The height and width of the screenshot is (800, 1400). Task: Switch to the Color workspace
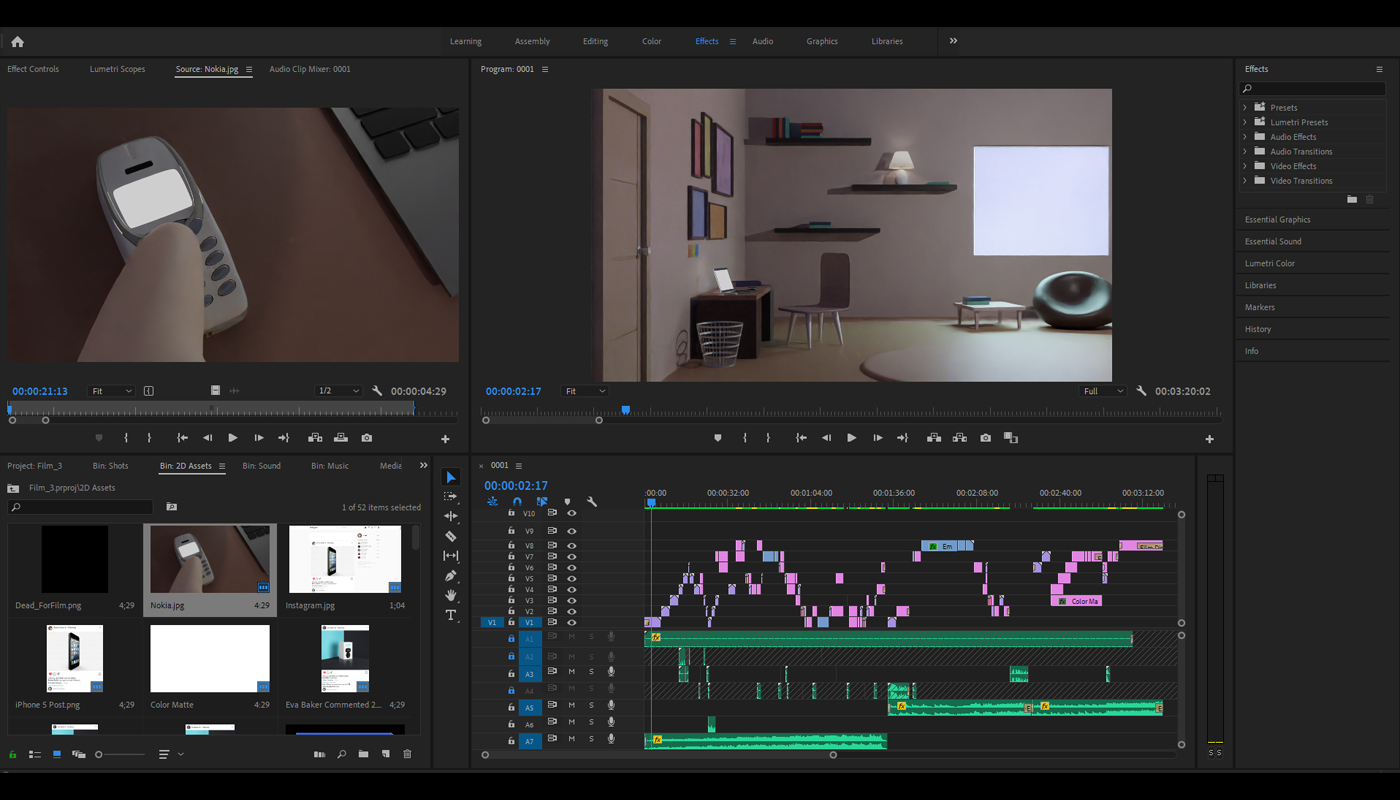click(651, 42)
